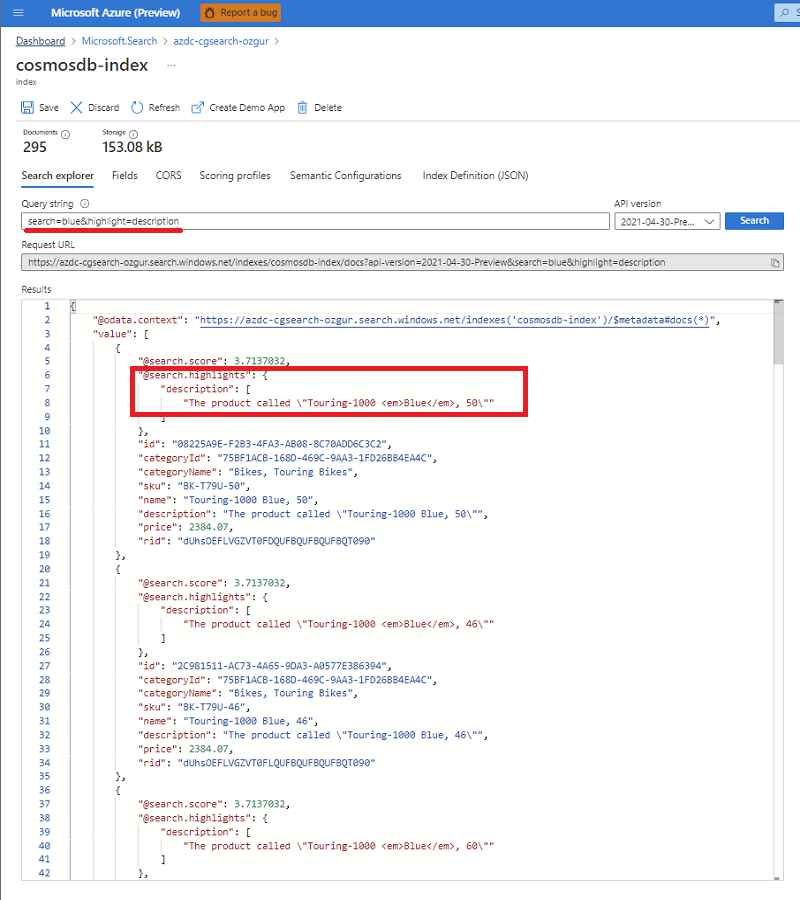This screenshot has width=800, height=900.
Task: Select the Semantic Configurations tab
Action: [x=345, y=175]
